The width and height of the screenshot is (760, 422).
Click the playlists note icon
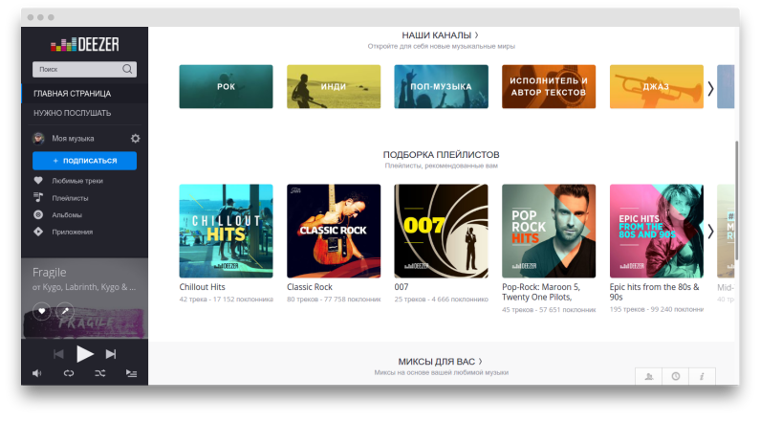tap(38, 198)
